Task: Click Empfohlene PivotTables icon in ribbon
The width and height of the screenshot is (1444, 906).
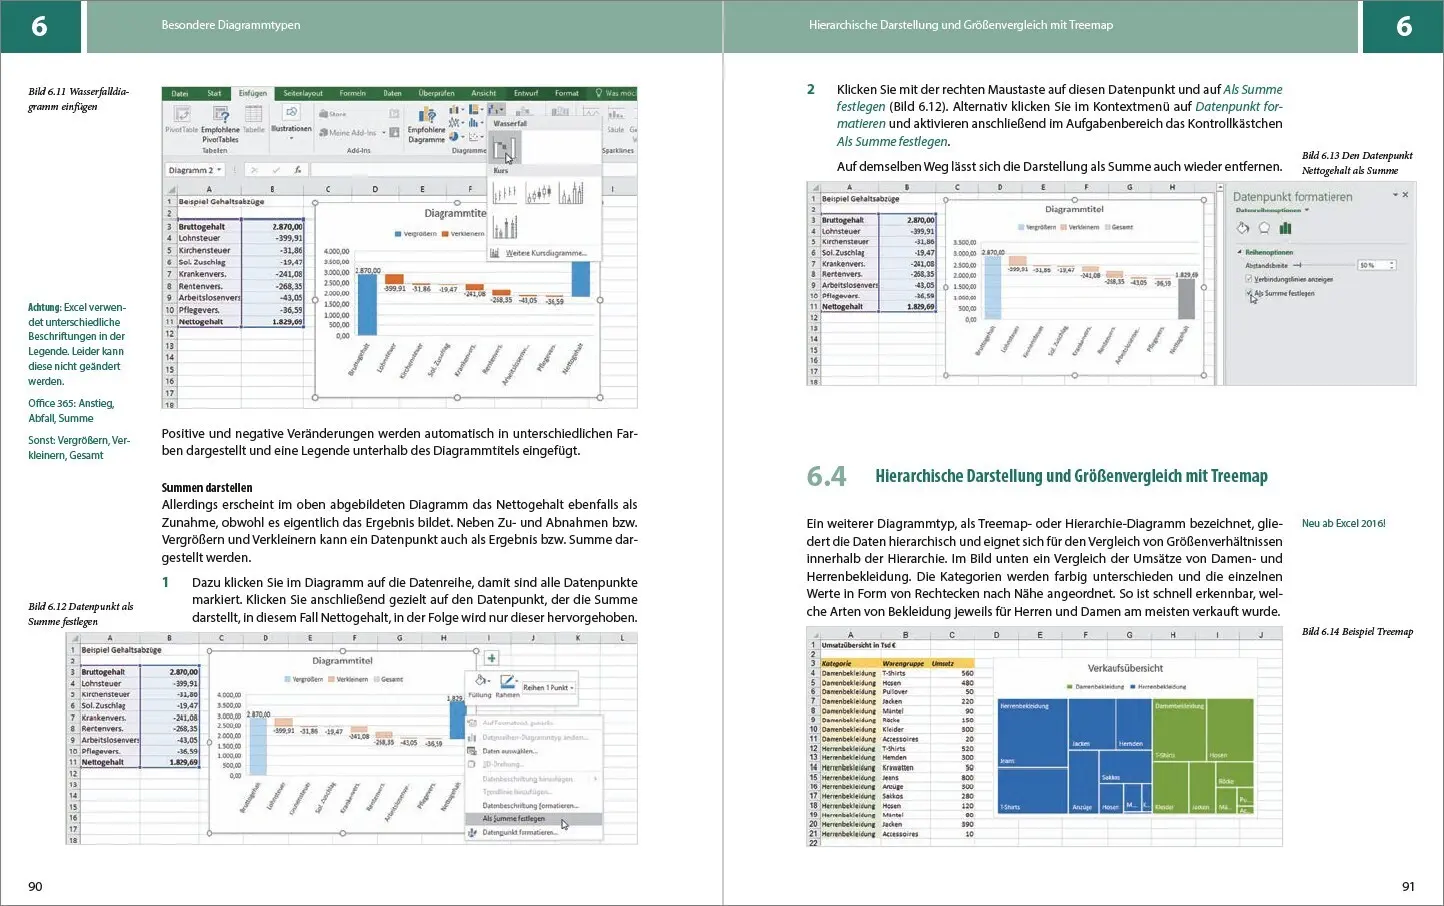Action: [221, 115]
